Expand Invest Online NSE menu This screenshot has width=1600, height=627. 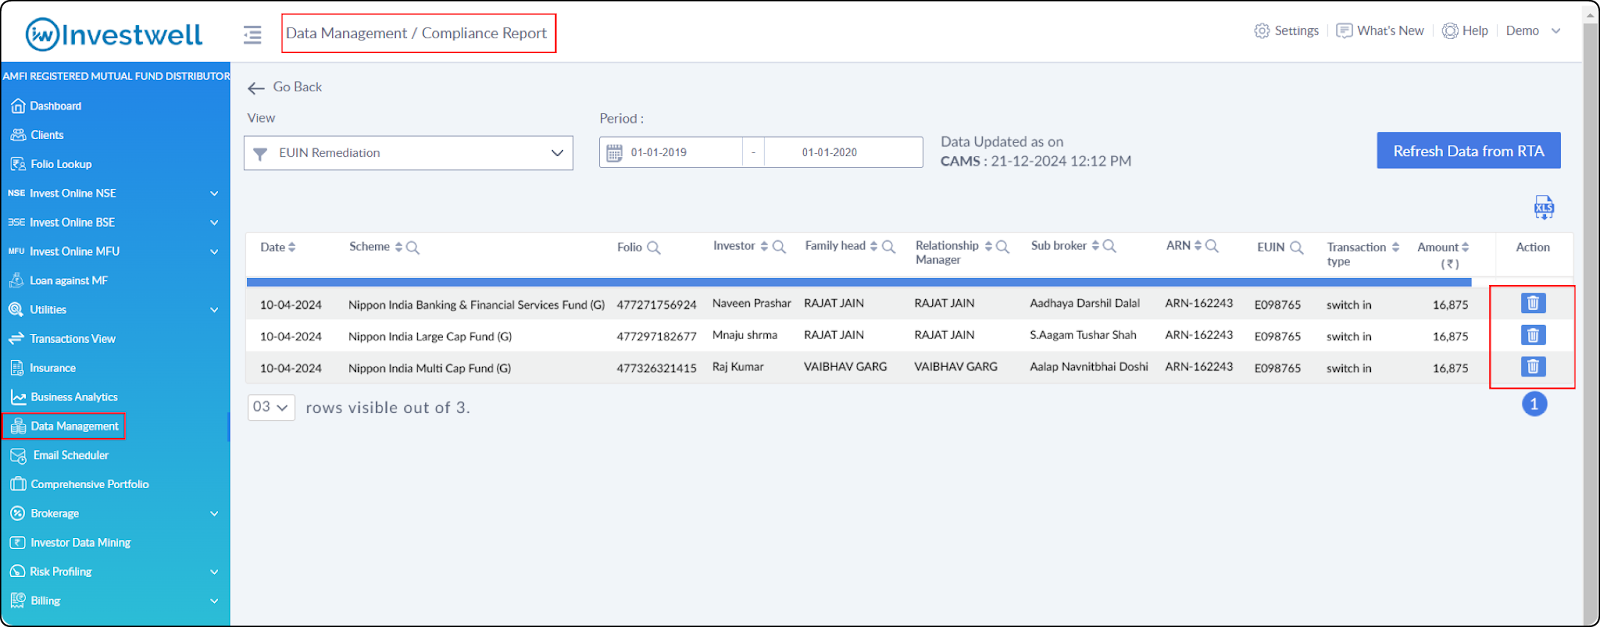click(115, 193)
